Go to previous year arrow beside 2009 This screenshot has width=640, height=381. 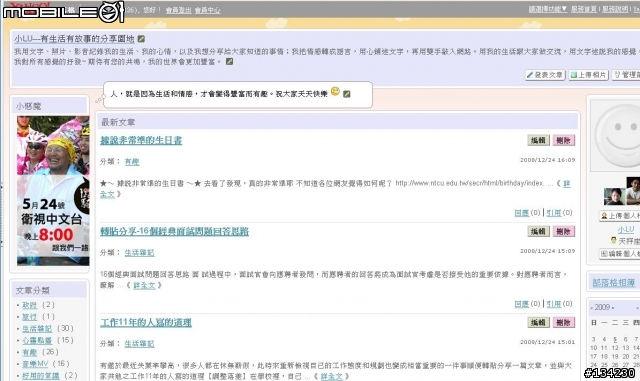[591, 307]
